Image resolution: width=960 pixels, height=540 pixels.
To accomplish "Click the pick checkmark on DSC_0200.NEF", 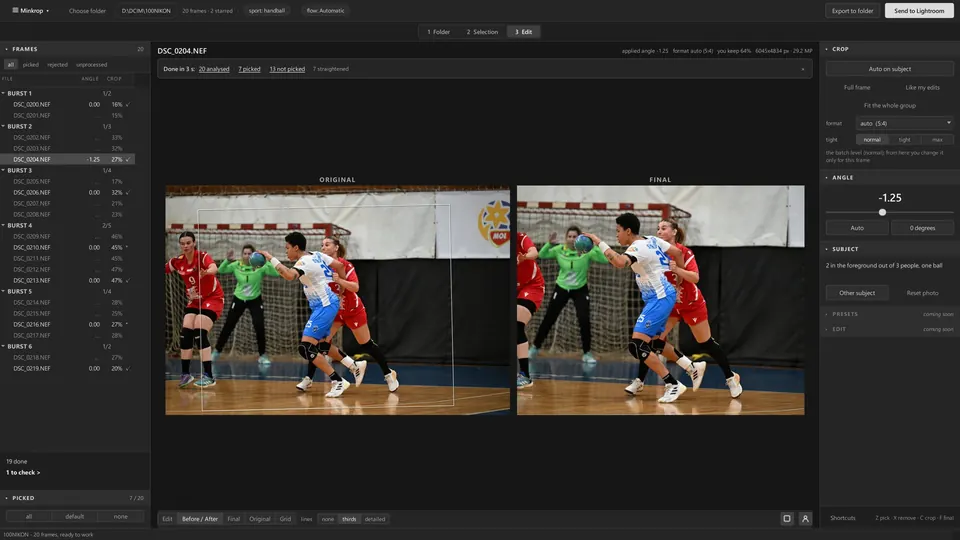I will point(128,105).
